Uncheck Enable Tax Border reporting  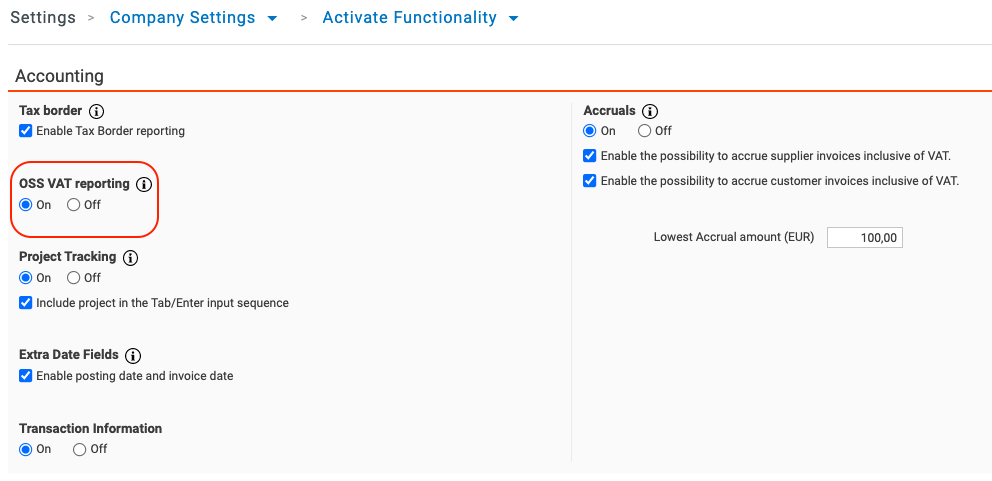coord(26,131)
